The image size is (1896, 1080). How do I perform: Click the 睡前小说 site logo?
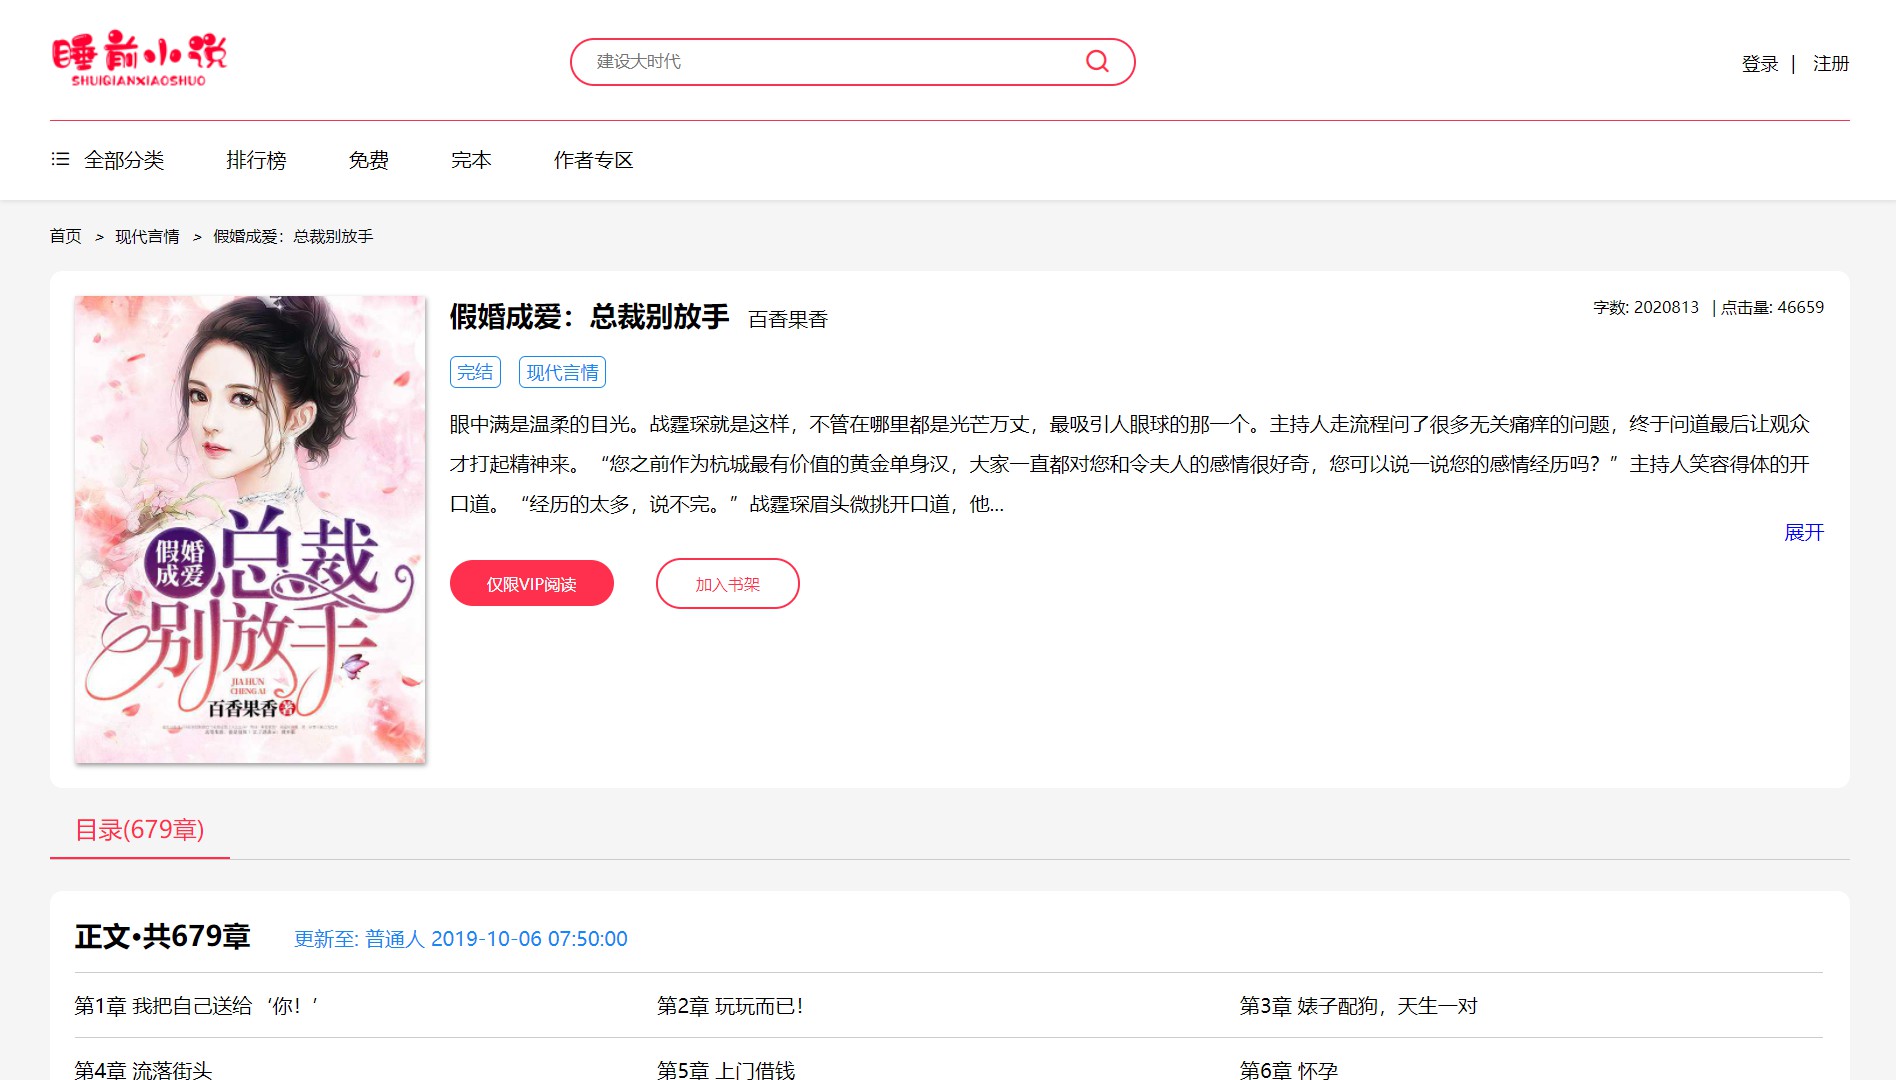tap(139, 59)
